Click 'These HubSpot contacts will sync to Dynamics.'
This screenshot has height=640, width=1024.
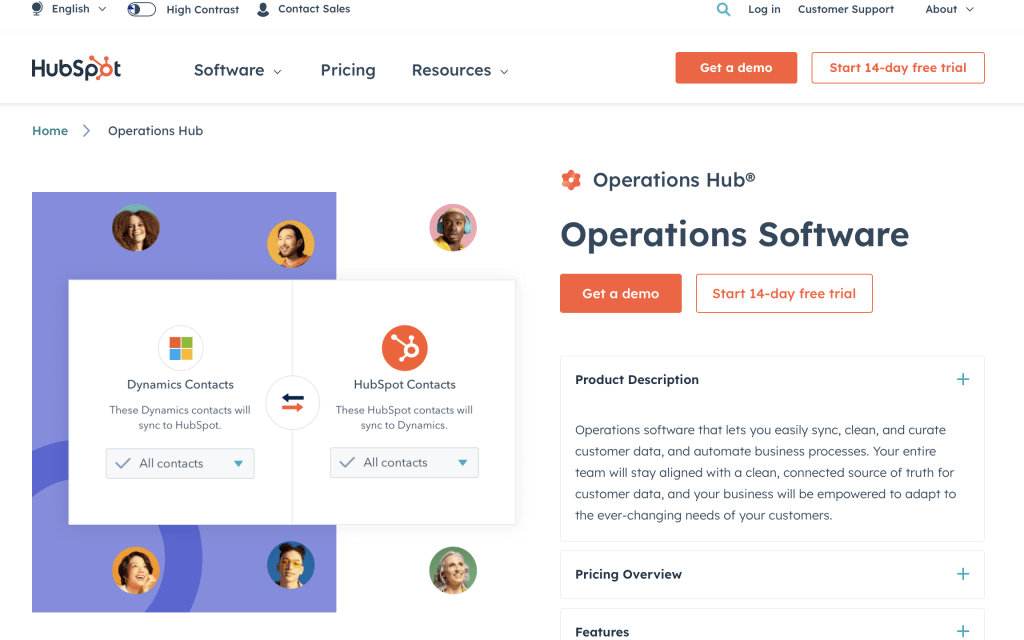coord(404,417)
